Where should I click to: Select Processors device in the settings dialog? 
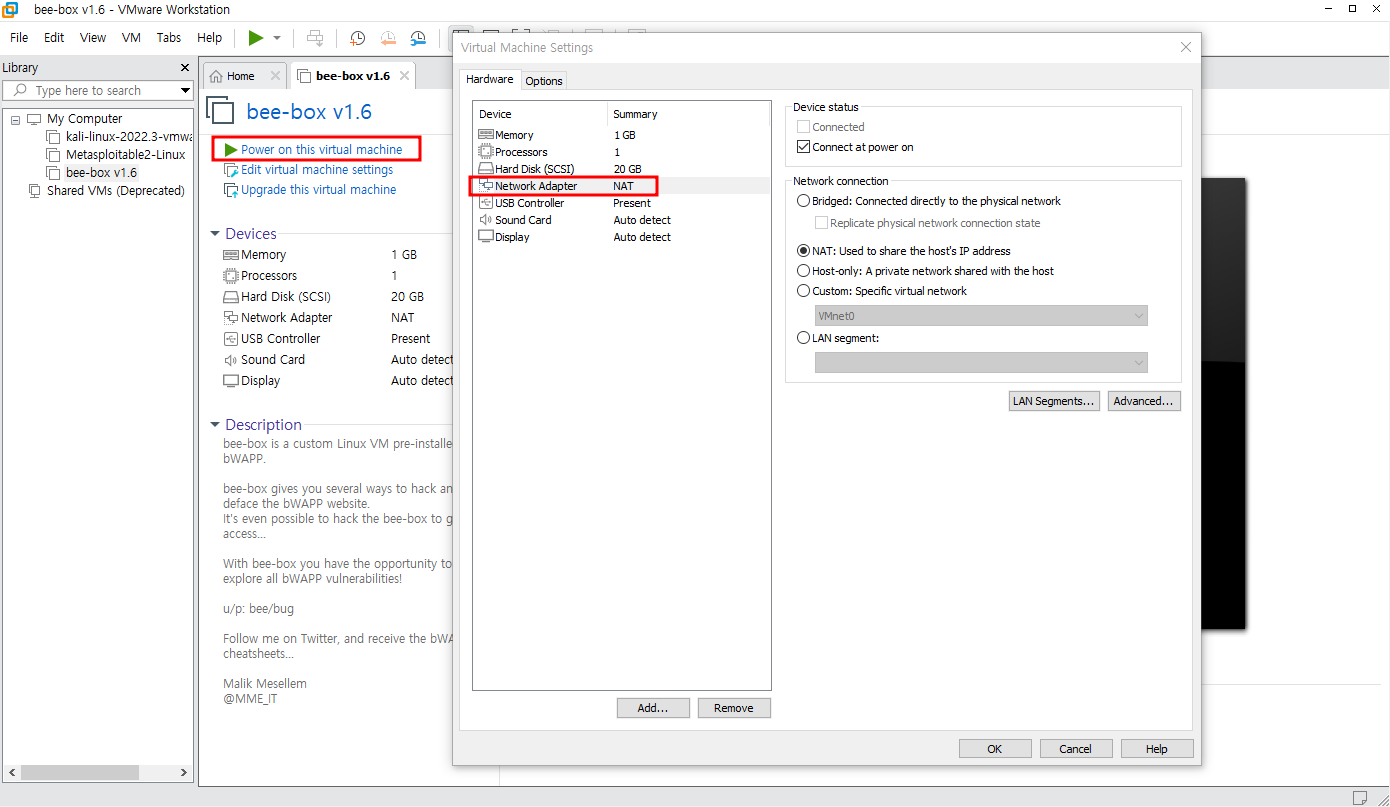click(x=621, y=152)
